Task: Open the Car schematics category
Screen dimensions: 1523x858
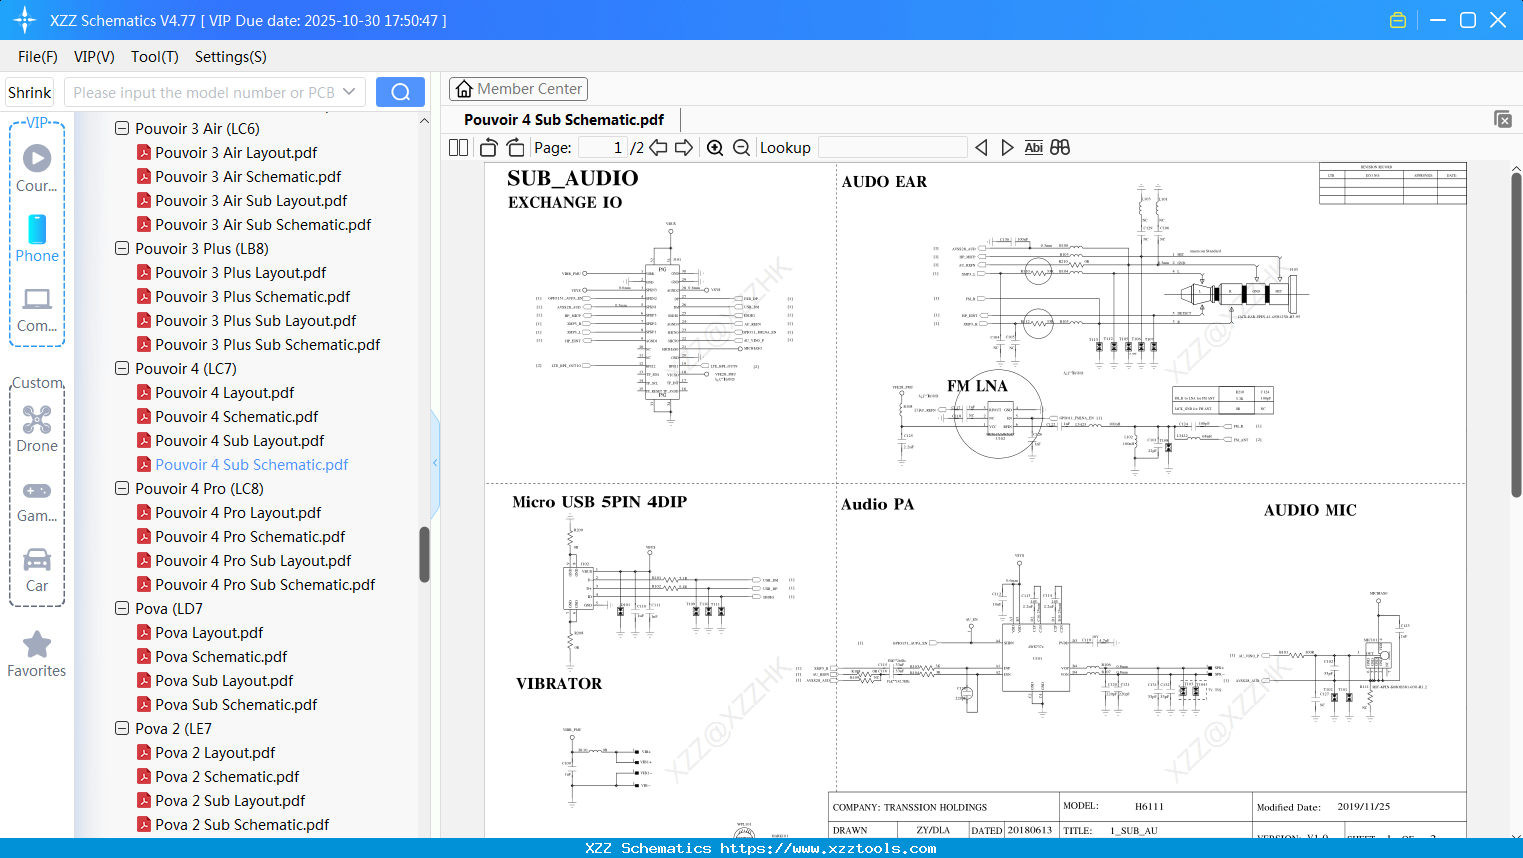Action: coord(36,561)
